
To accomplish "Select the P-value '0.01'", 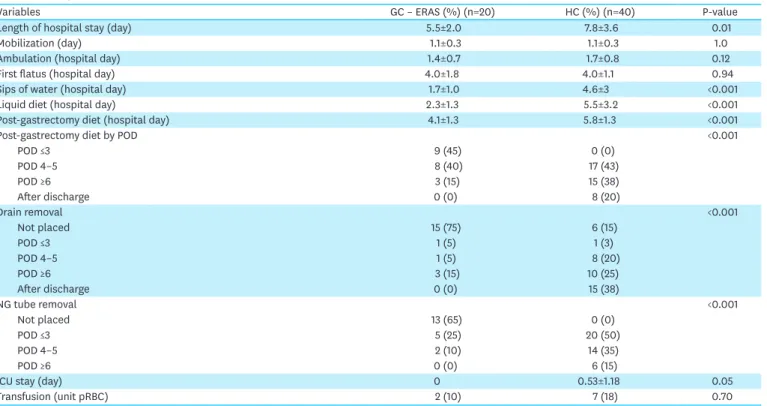I will [x=722, y=28].
